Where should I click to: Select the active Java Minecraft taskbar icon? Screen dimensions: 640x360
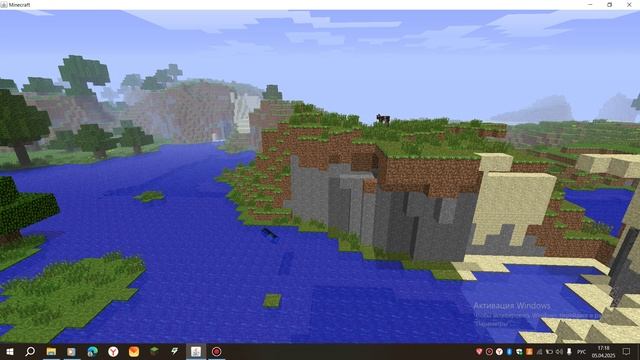[196, 351]
